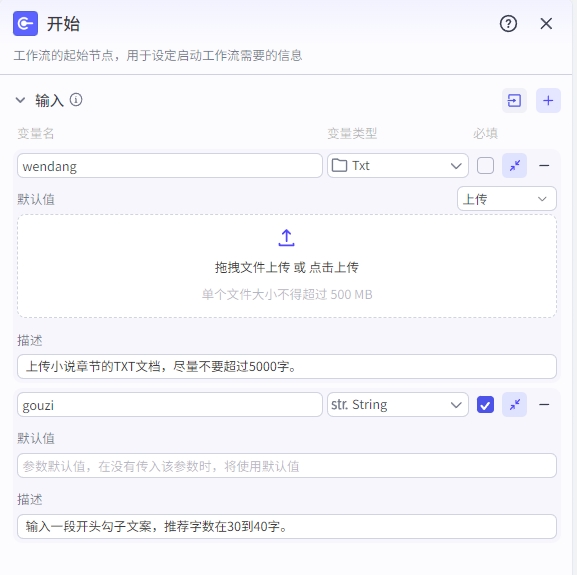Remove the gouzi variable with minus
The image size is (577, 575).
pos(544,405)
